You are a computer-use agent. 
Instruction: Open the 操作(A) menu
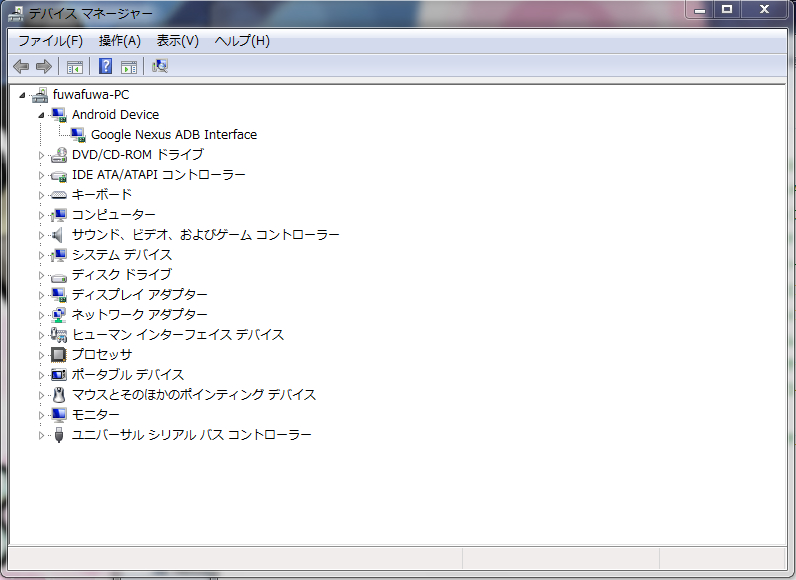tap(119, 41)
